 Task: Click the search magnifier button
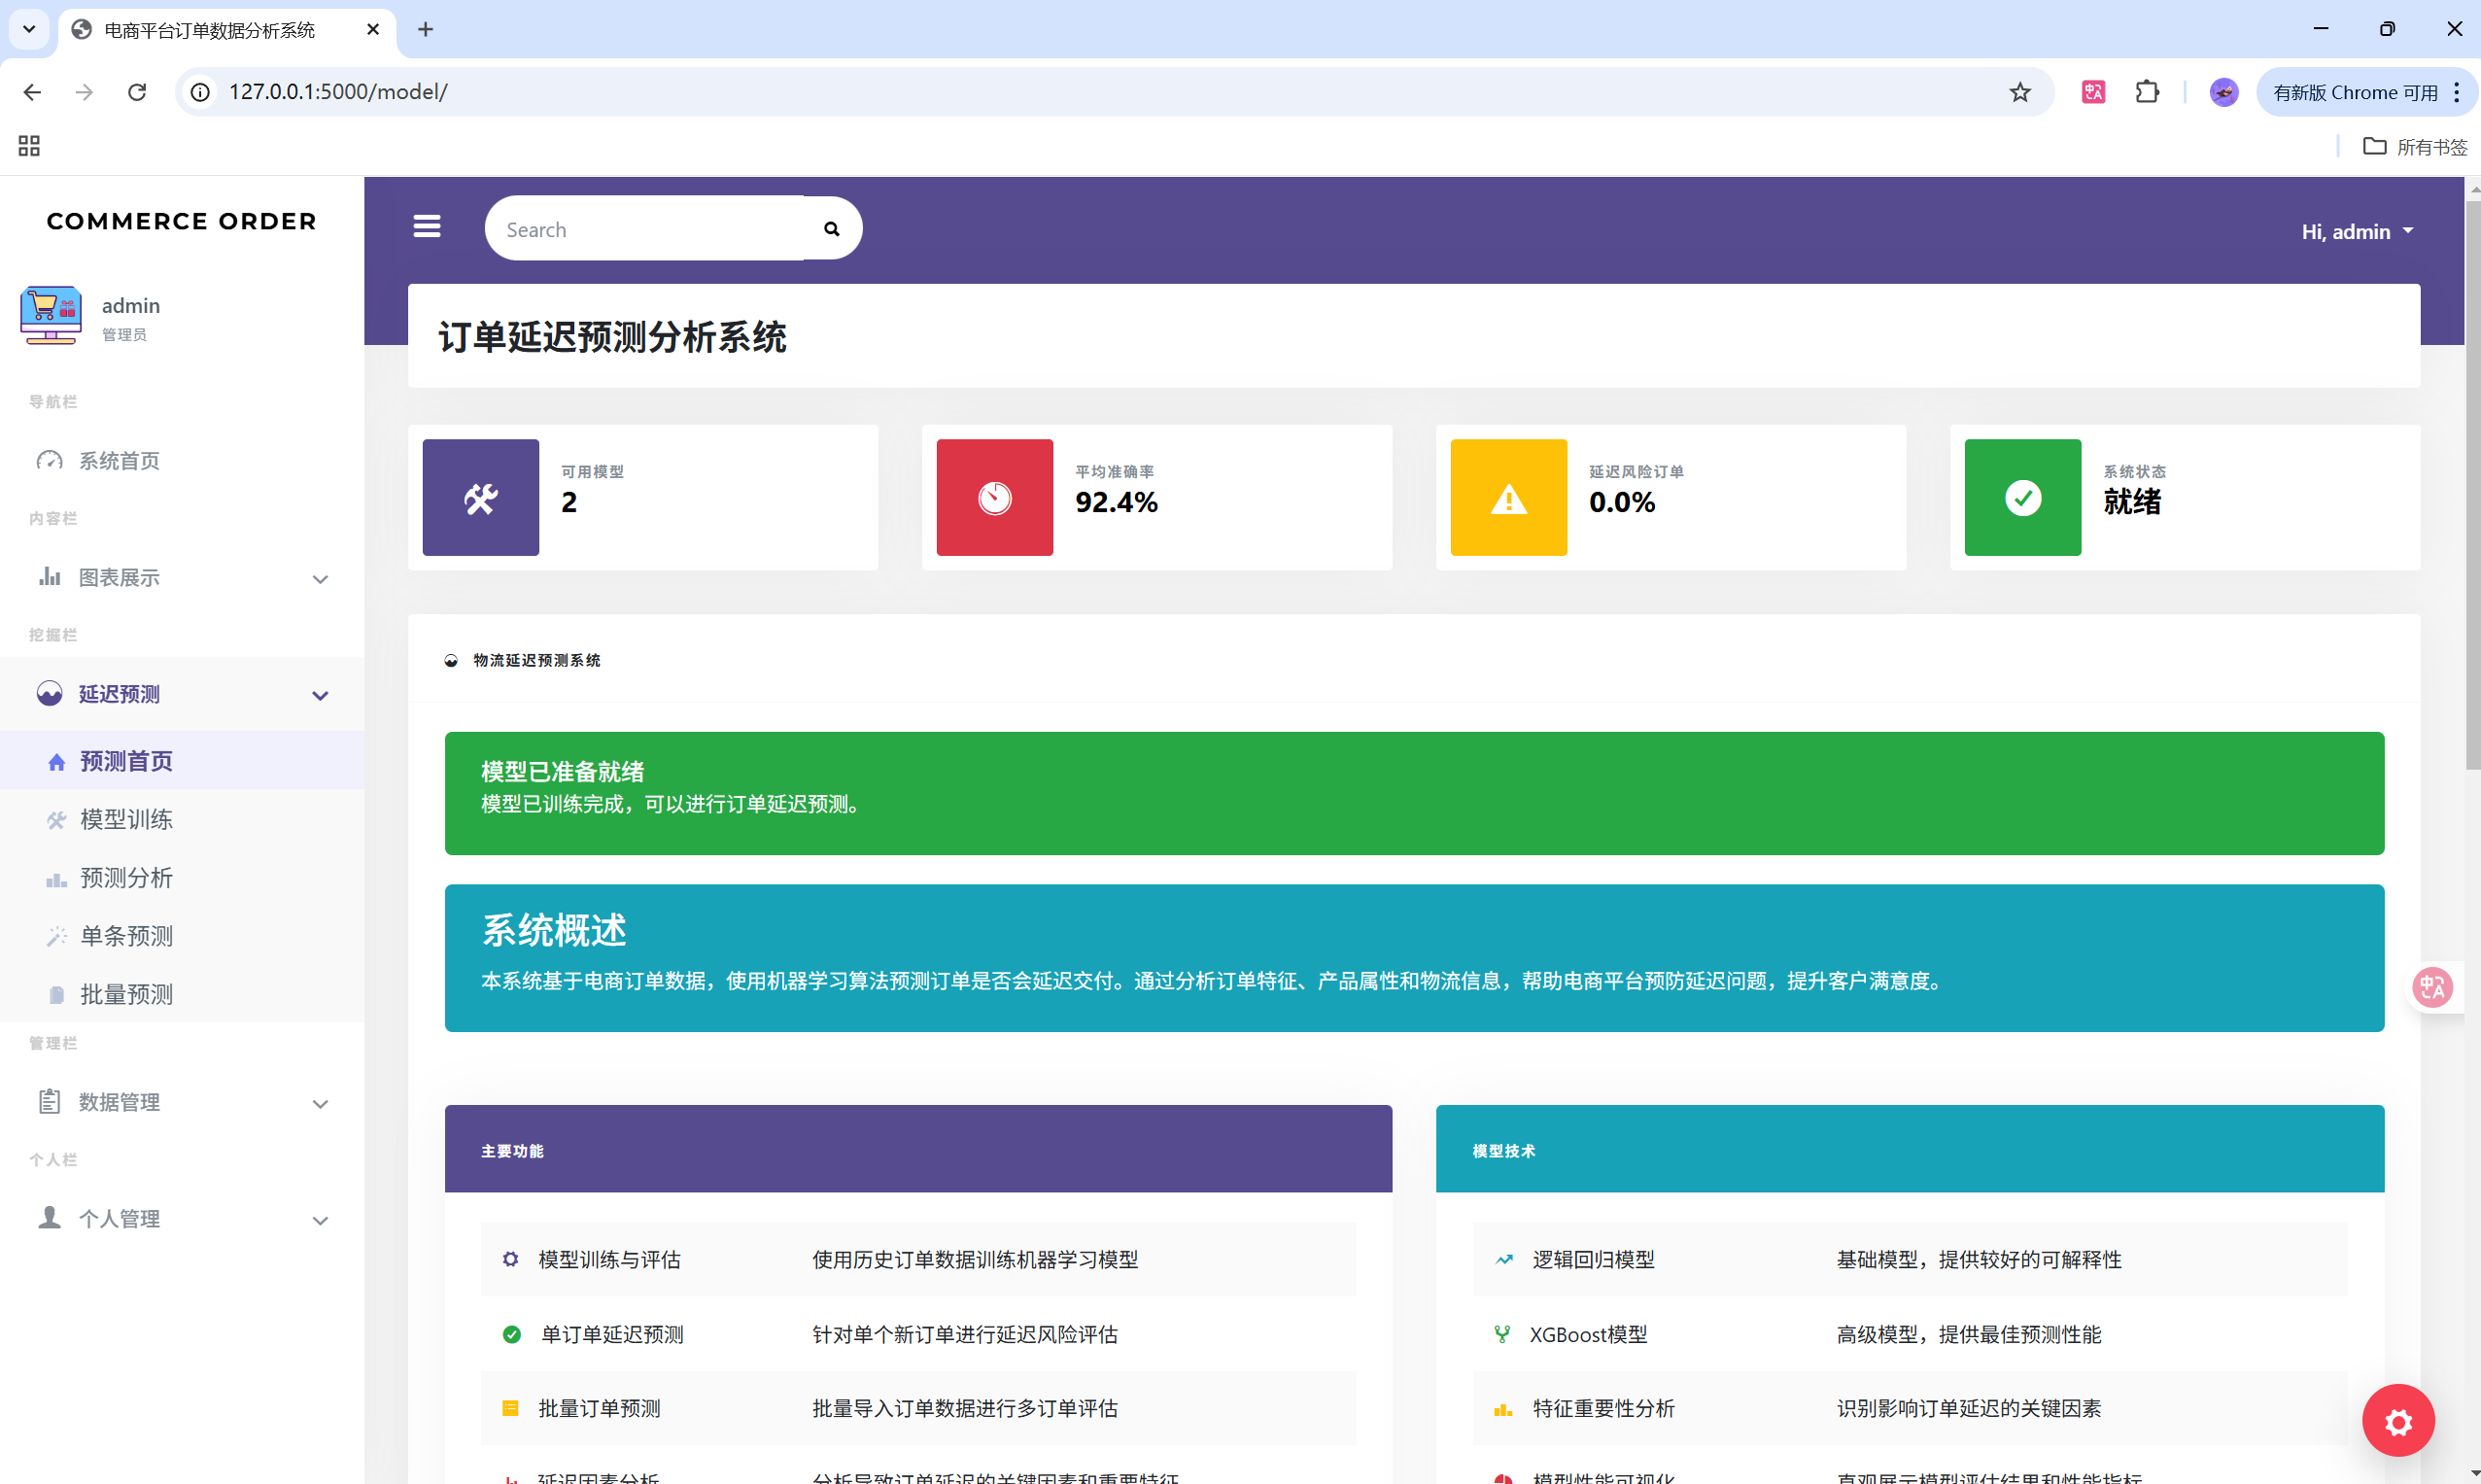pyautogui.click(x=831, y=229)
